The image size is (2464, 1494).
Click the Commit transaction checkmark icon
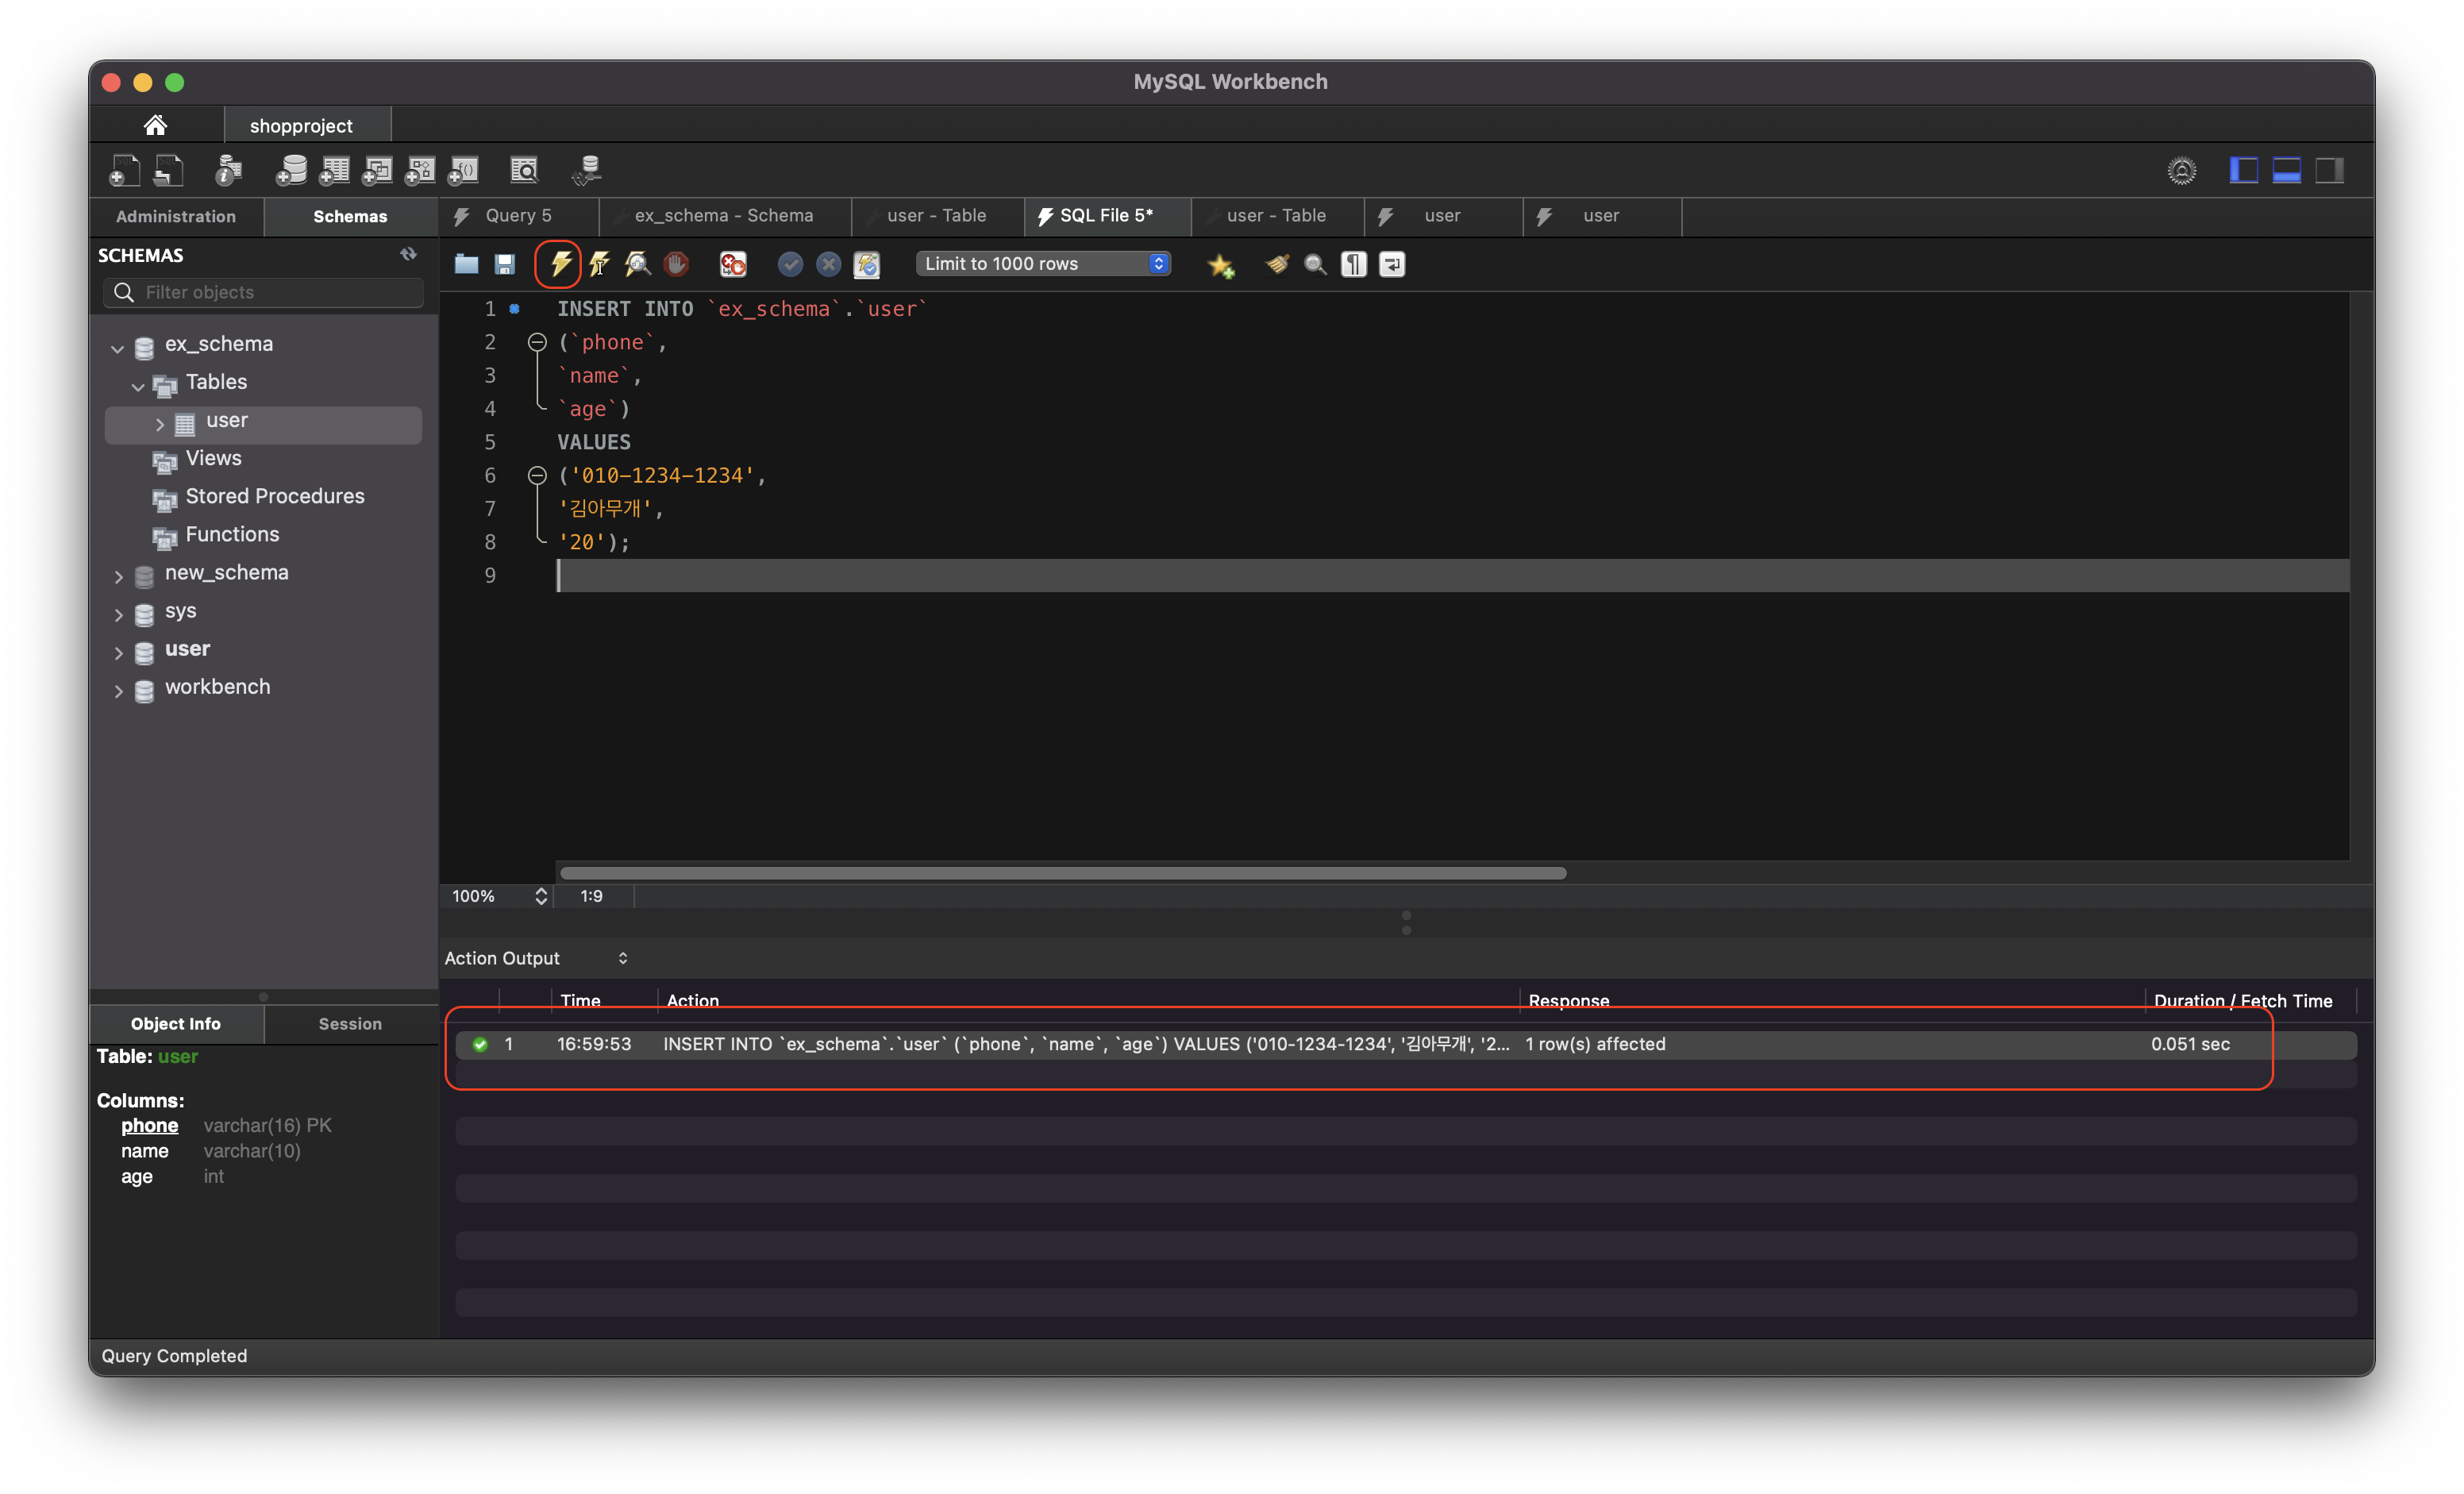(790, 264)
